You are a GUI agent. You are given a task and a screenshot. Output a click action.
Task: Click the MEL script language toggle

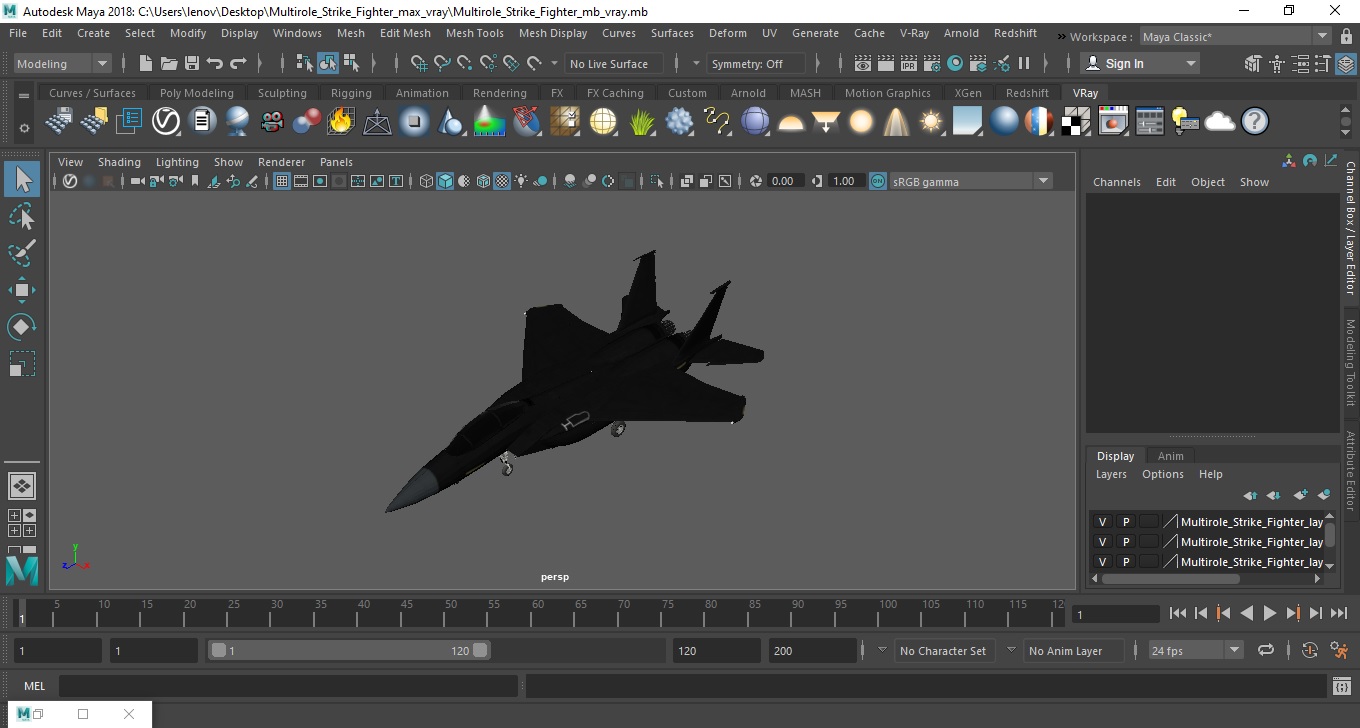coord(34,686)
